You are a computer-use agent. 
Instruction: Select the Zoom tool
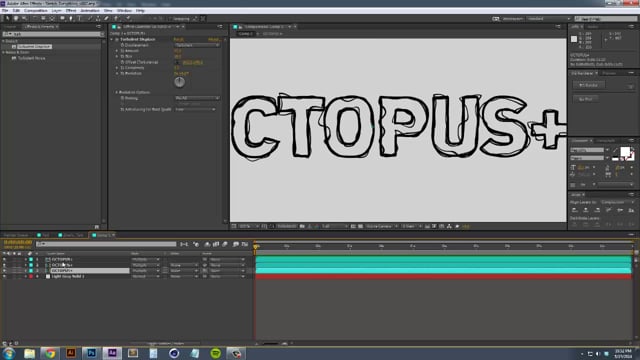click(24, 18)
